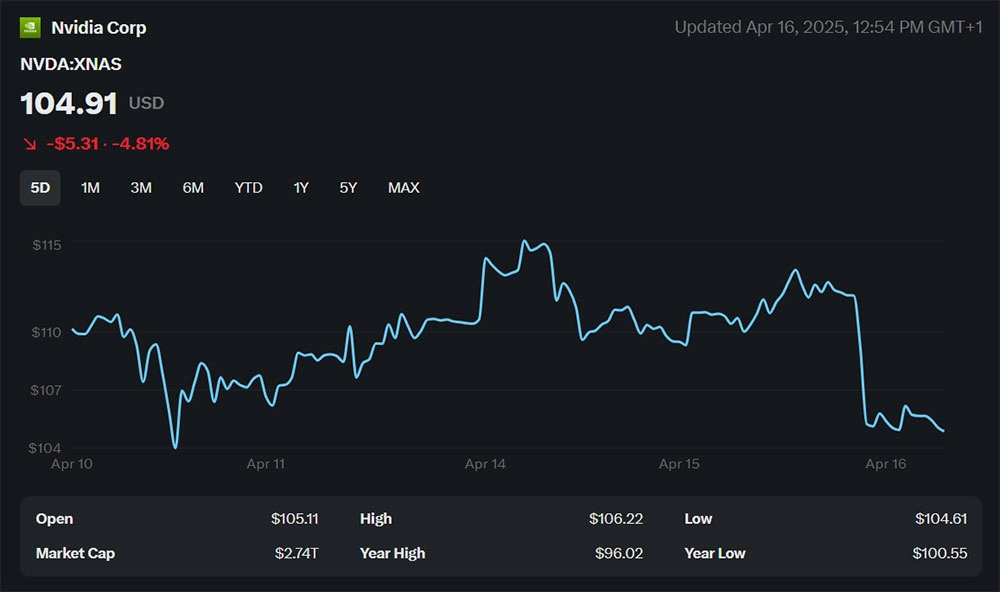1000x592 pixels.
Task: Click the Nvidia Corp company name
Action: pos(99,28)
